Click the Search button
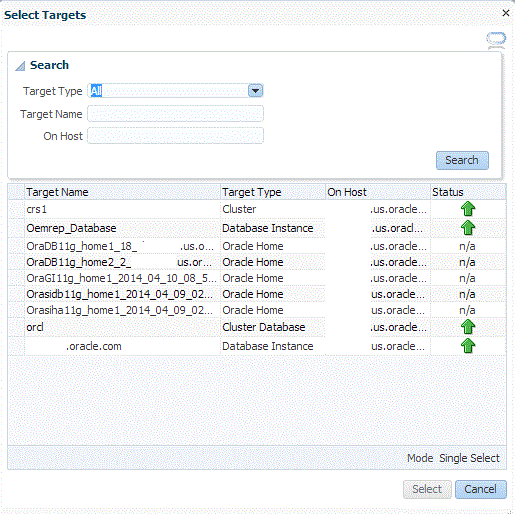 coord(462,160)
